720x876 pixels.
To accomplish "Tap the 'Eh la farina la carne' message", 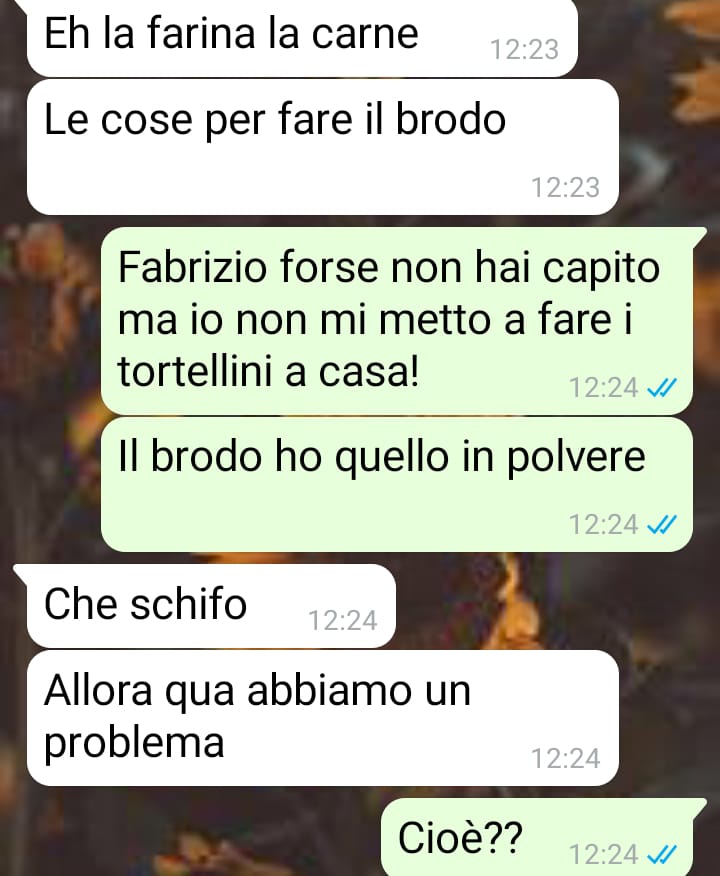I will 302,38.
